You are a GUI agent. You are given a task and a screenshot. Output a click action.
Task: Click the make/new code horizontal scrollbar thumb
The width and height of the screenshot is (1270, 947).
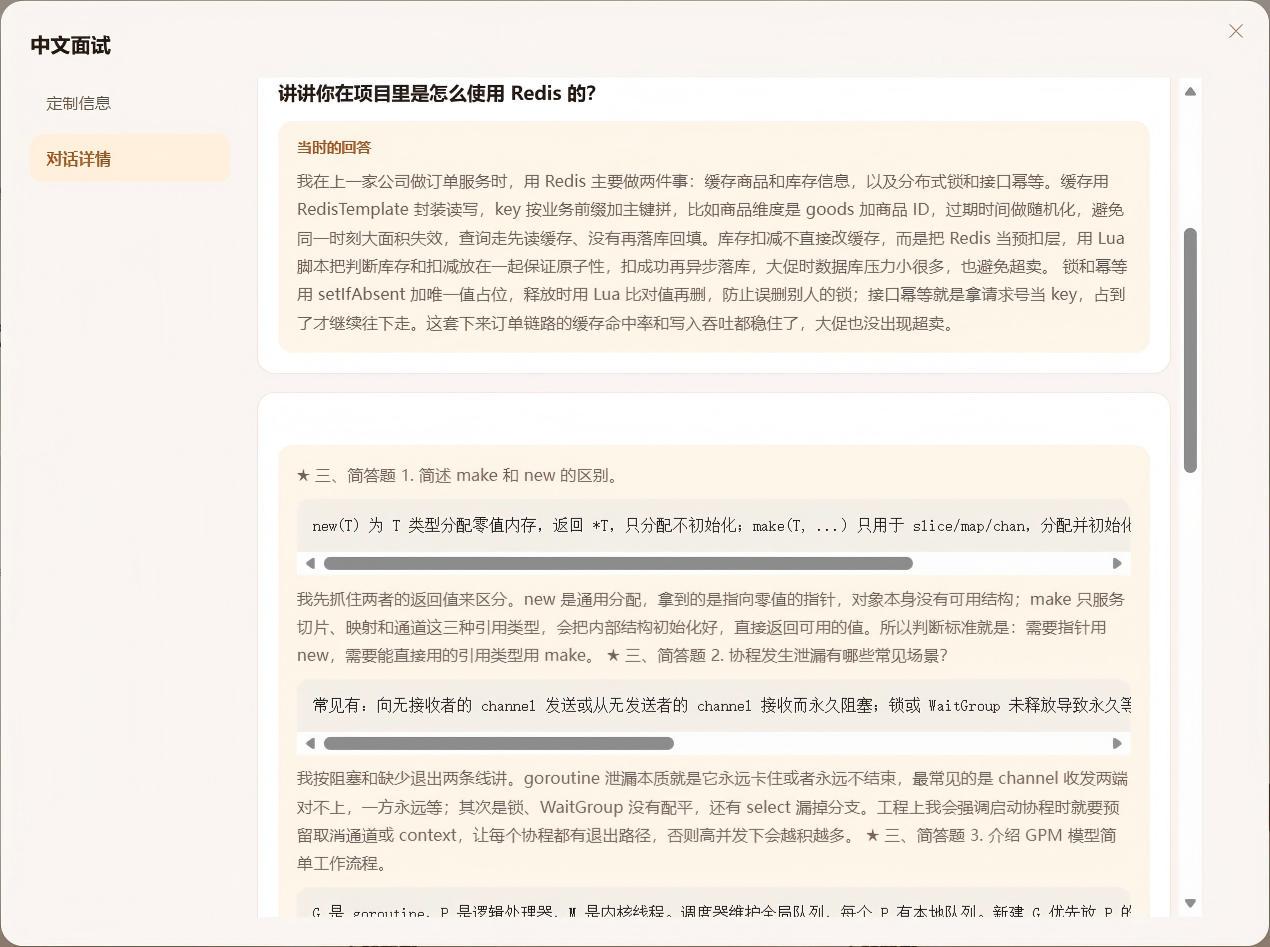(x=618, y=563)
